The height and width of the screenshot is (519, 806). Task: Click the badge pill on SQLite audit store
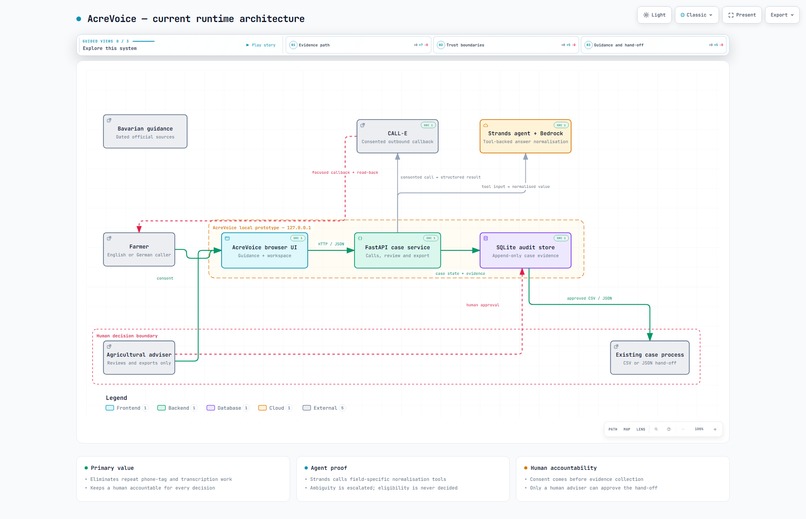coord(561,238)
